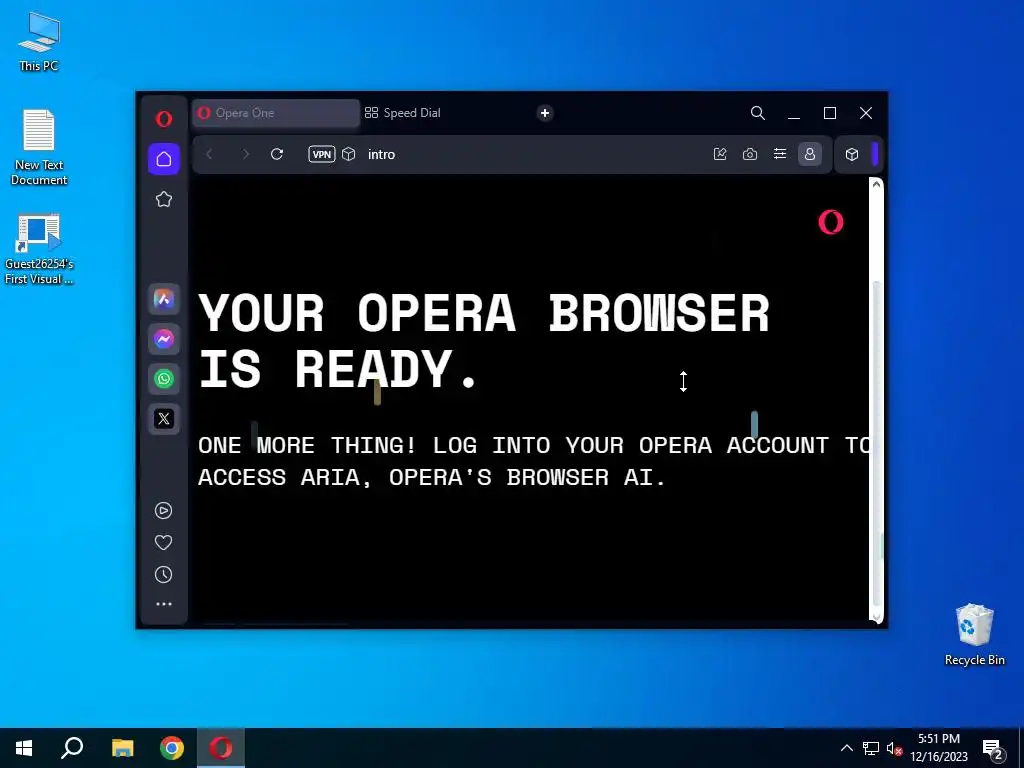Toggle the VPN badge in address bar
Viewport: 1024px width, 768px height.
(321, 154)
